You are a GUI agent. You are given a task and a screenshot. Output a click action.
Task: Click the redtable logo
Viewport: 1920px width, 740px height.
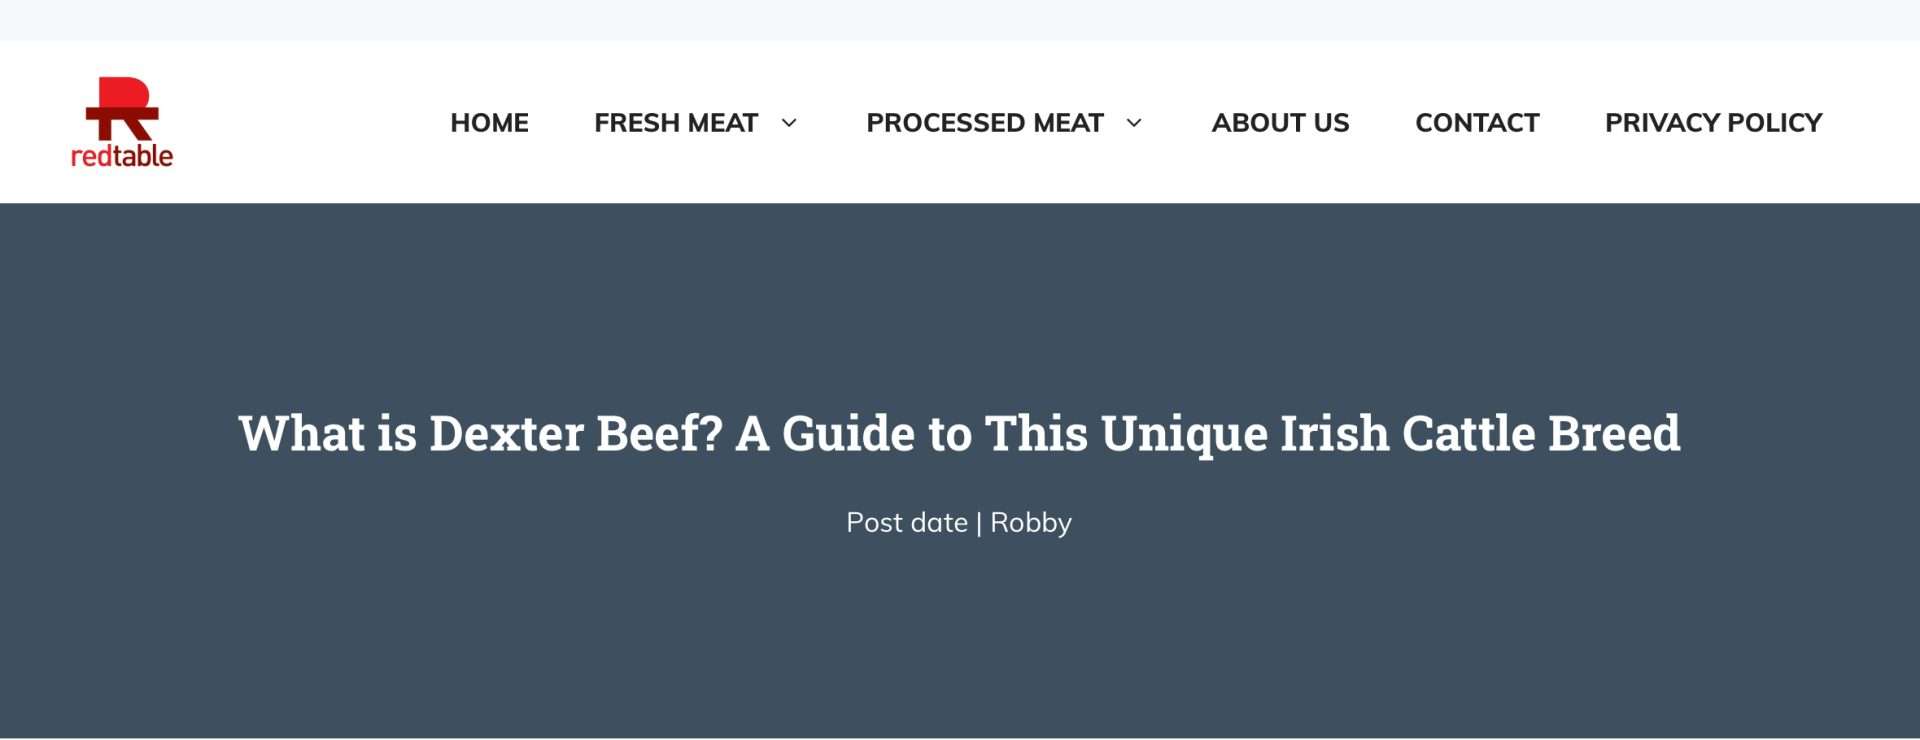click(120, 120)
